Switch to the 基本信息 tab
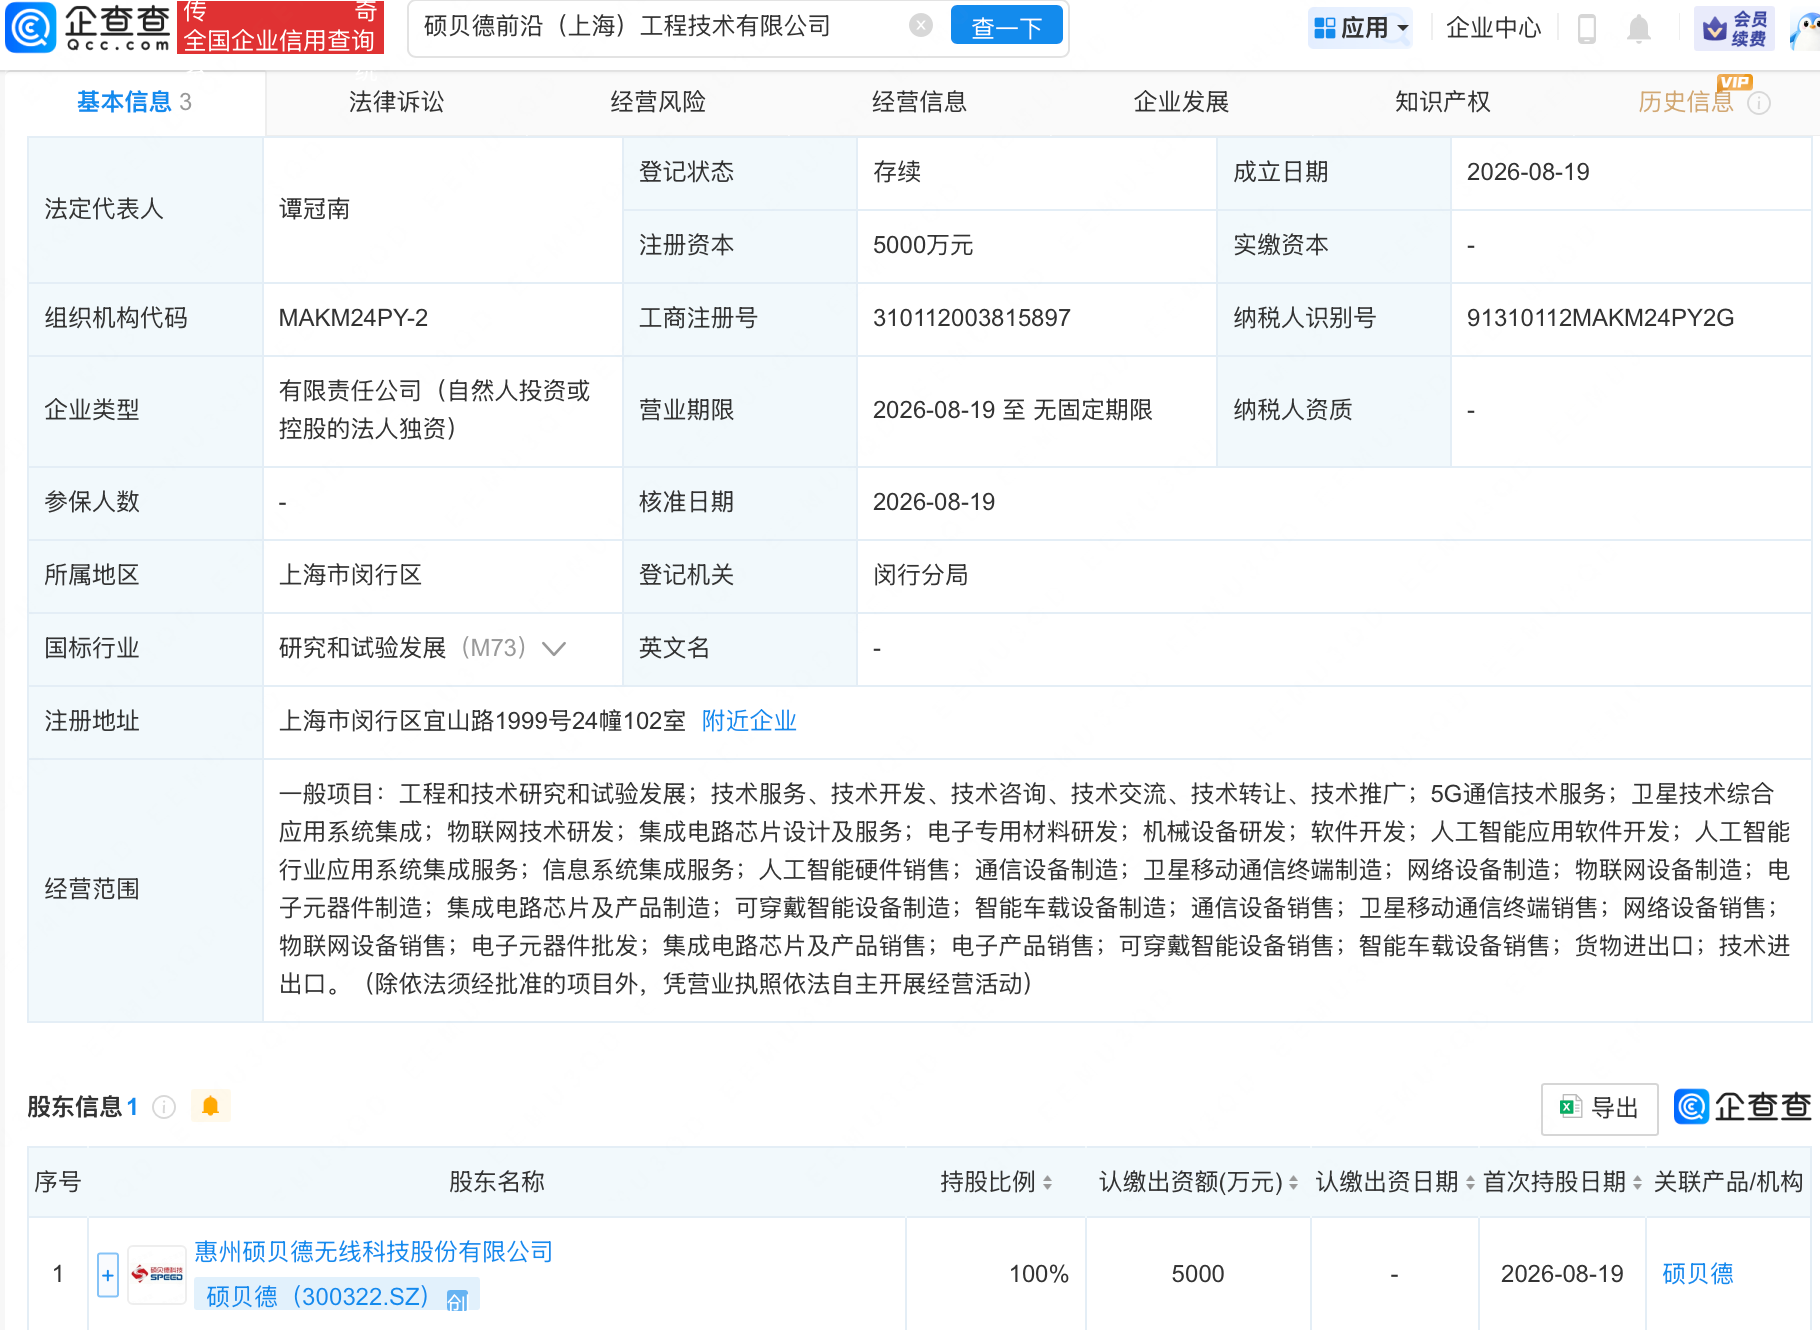 (134, 102)
